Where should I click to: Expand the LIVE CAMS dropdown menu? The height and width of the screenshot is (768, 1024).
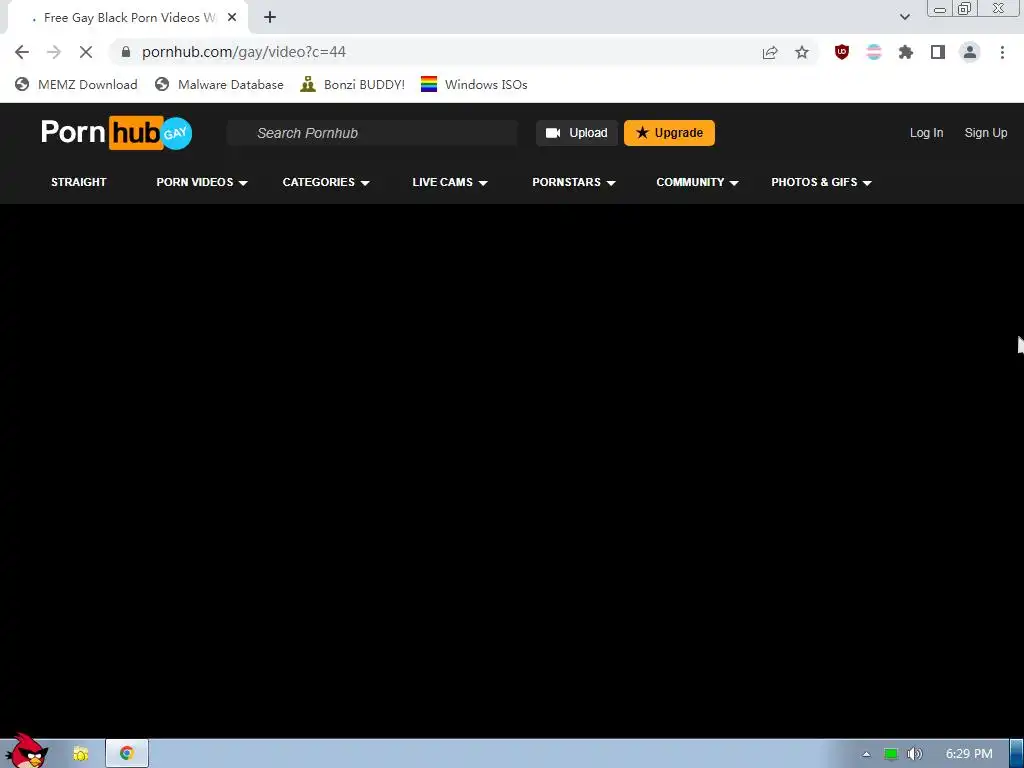pyautogui.click(x=450, y=182)
